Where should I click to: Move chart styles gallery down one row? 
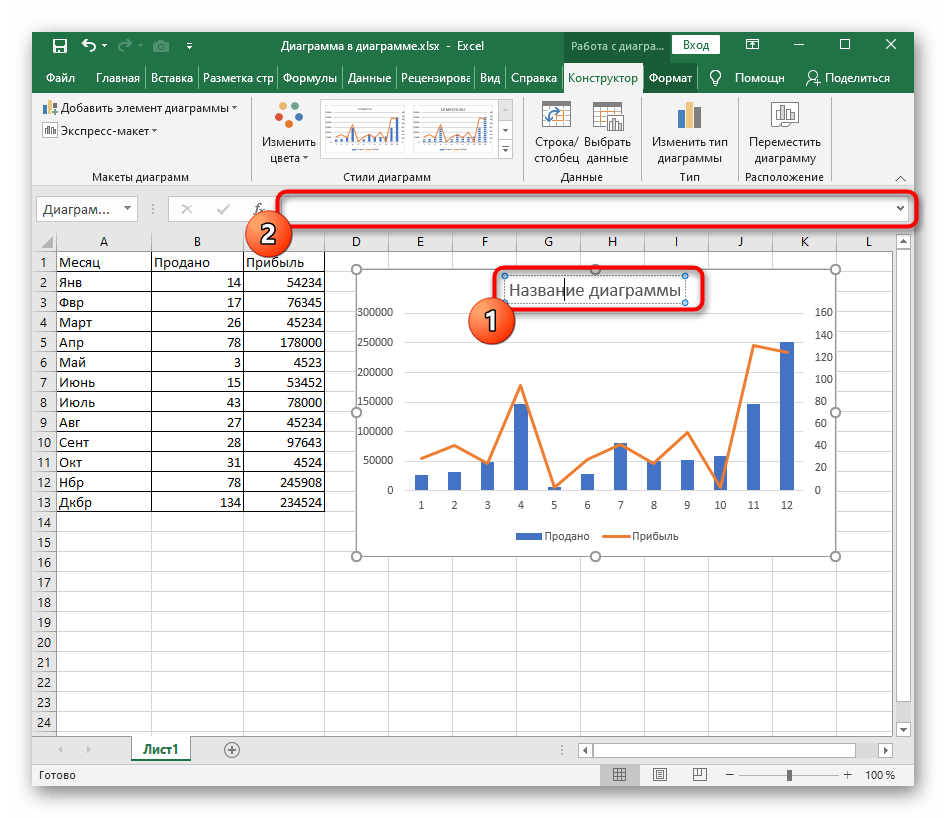click(506, 130)
